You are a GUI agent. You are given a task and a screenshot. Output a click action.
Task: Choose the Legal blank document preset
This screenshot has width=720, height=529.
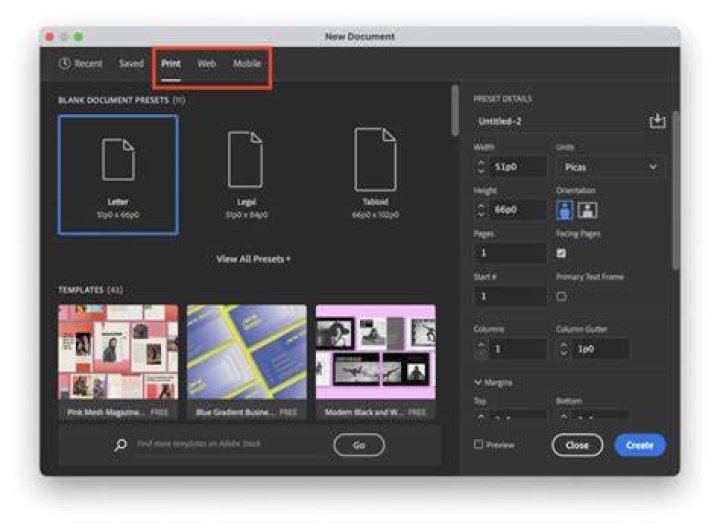[x=246, y=174]
